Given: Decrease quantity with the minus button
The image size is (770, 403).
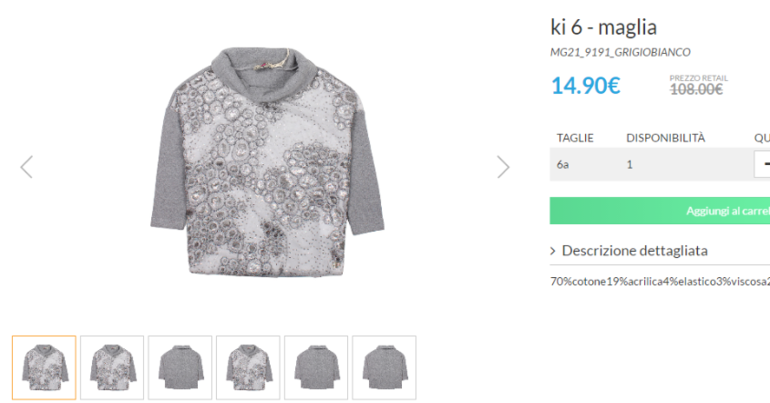Looking at the screenshot, I should (764, 163).
